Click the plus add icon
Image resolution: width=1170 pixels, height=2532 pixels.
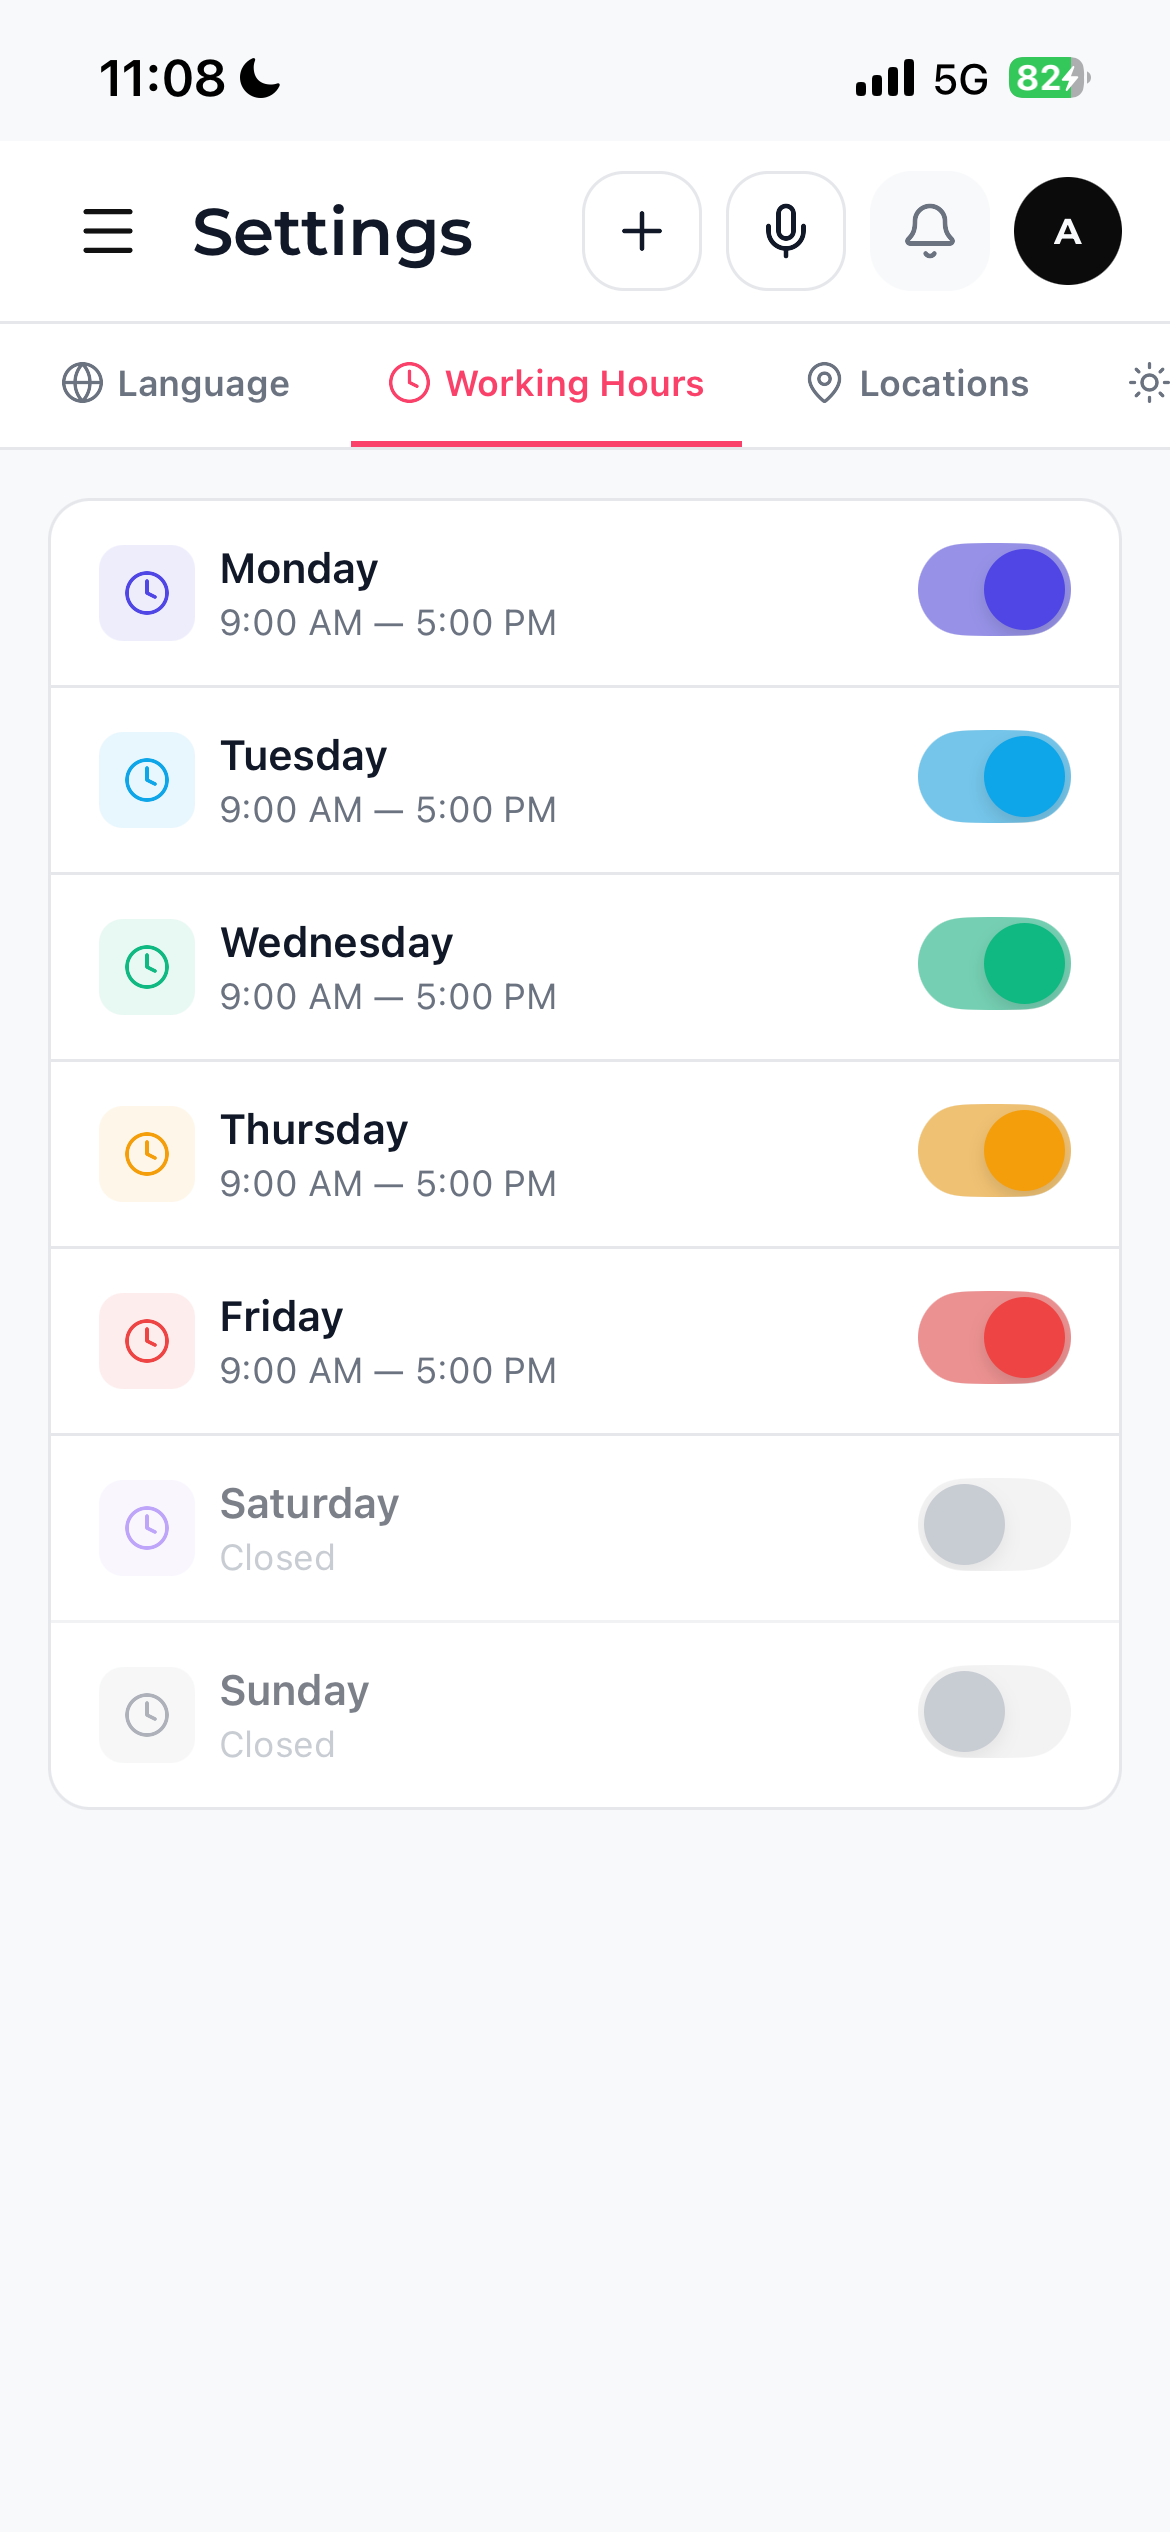(x=641, y=231)
